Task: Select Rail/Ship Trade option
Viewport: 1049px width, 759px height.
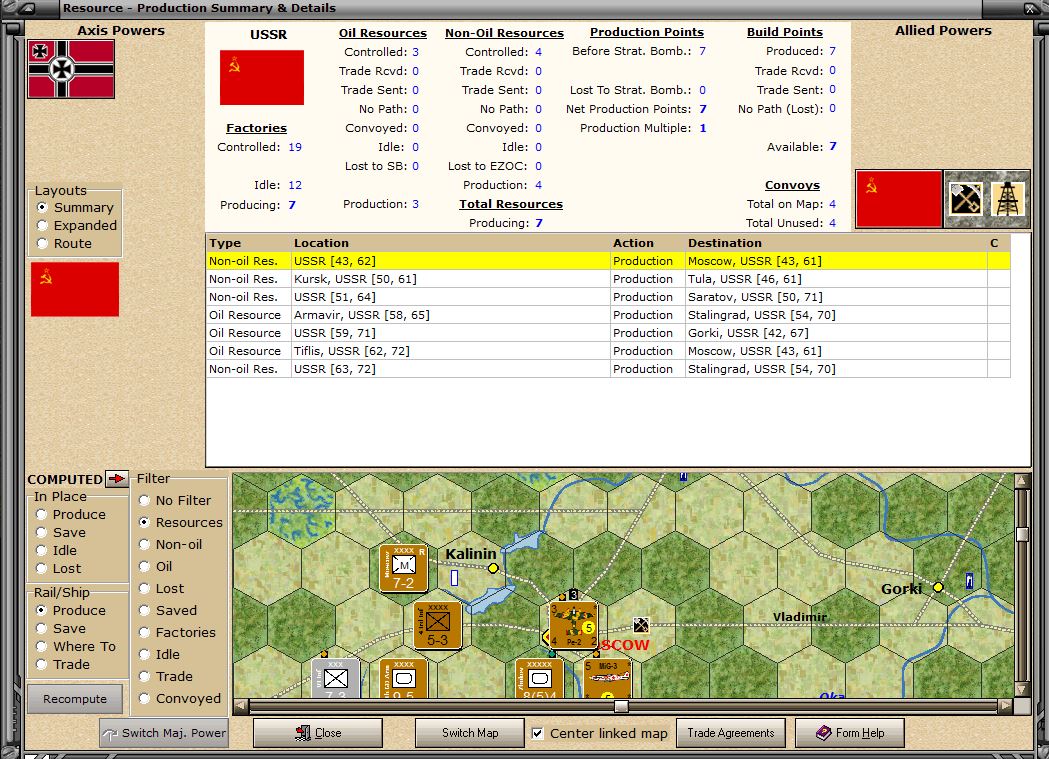Action: (x=62, y=665)
